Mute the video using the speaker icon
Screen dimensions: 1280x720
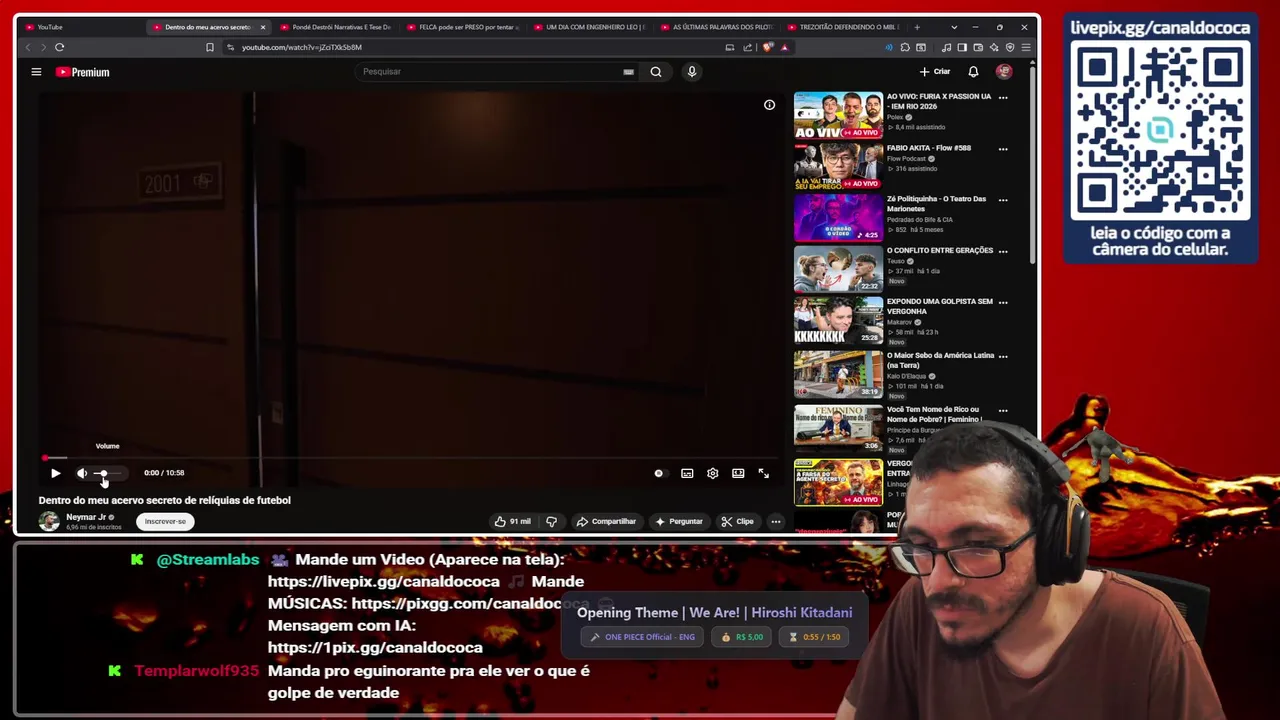point(82,473)
